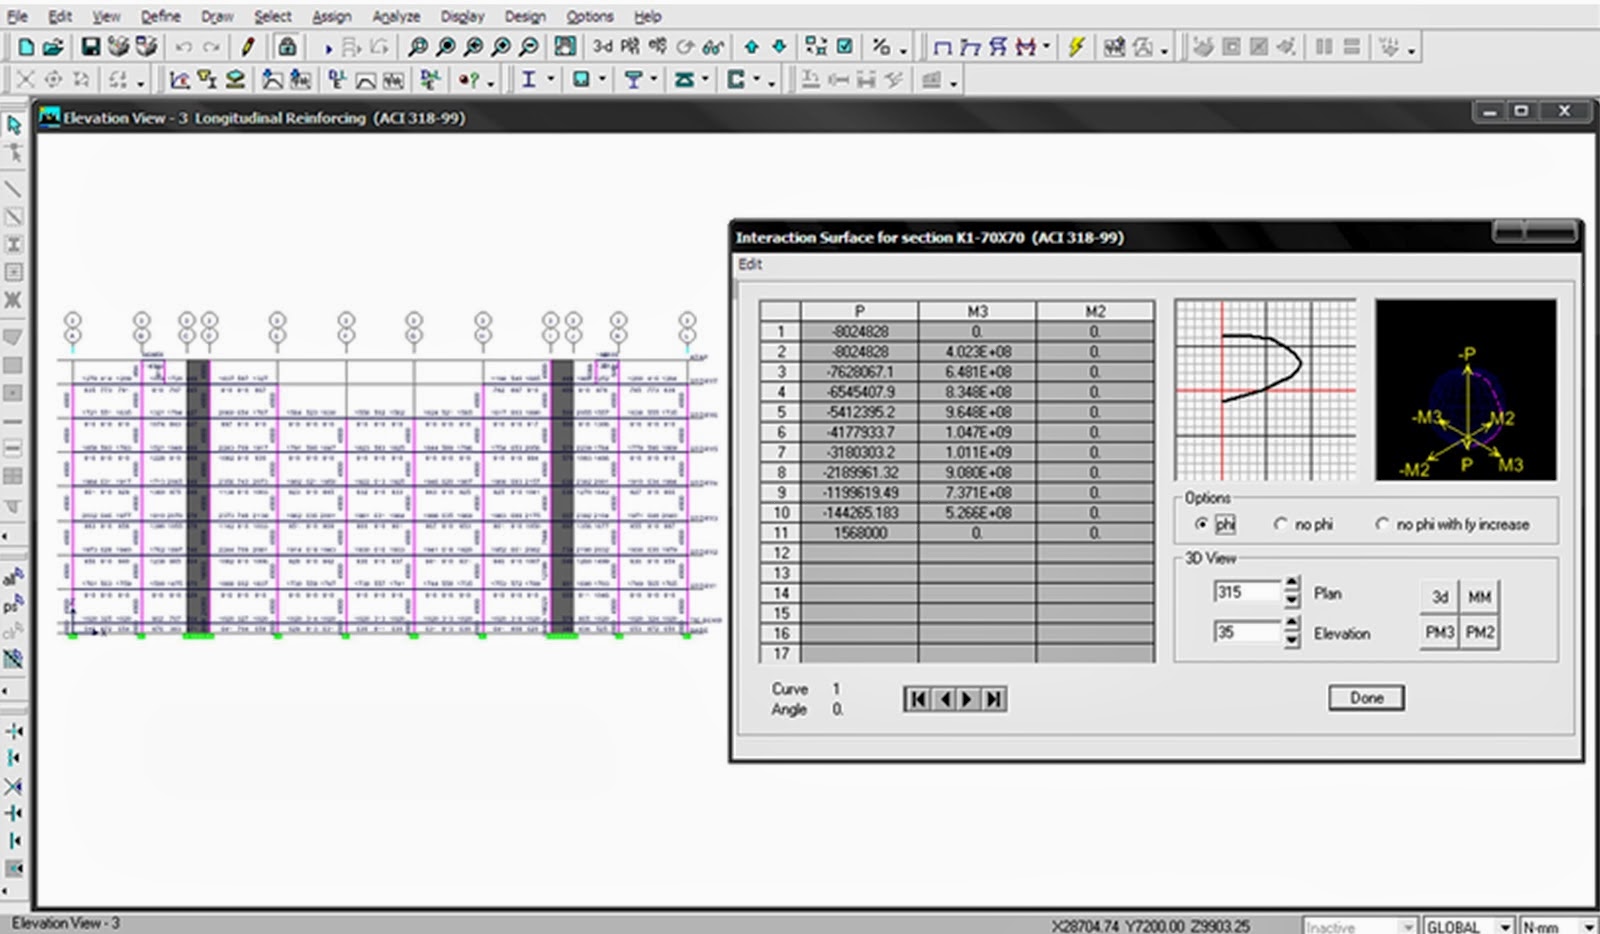
Task: Save the model with the floppy icon
Action: 90,47
